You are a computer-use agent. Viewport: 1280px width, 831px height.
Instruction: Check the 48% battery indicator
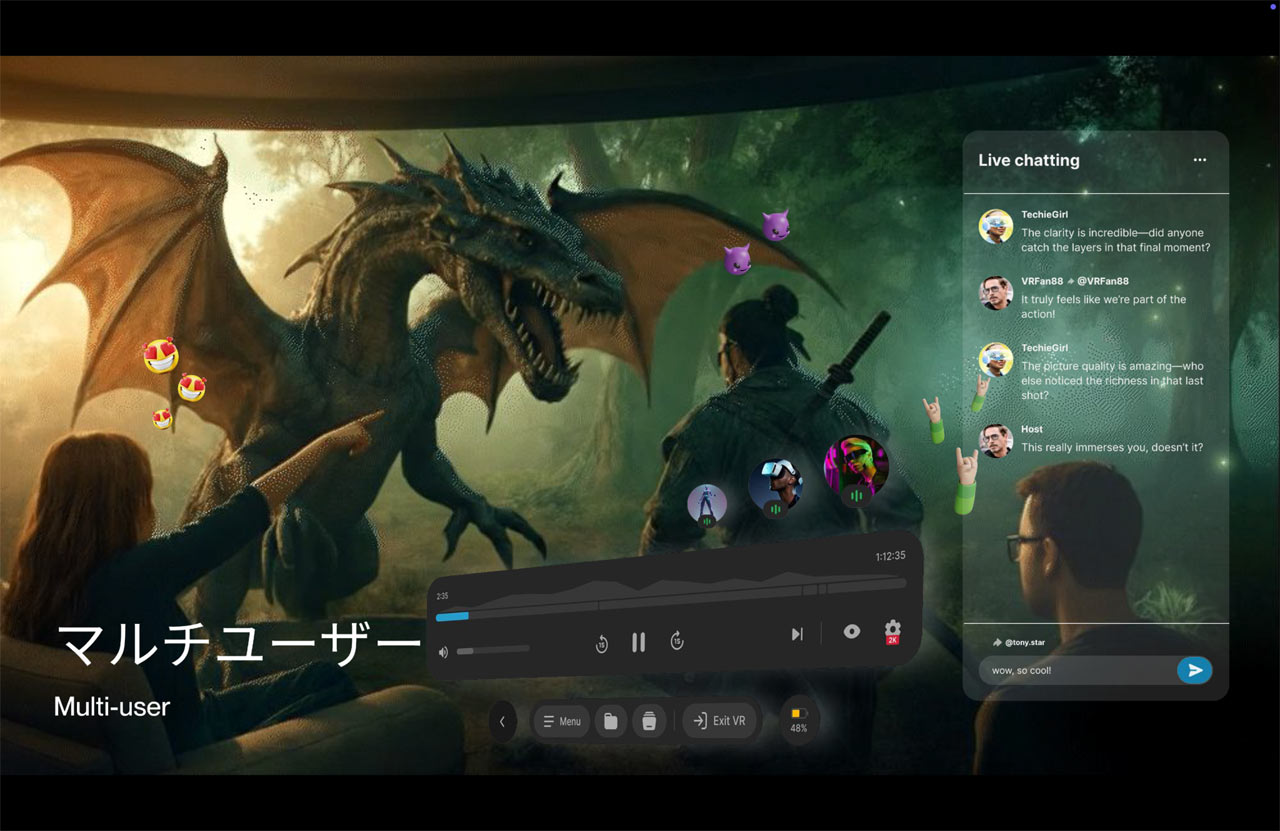tap(799, 720)
